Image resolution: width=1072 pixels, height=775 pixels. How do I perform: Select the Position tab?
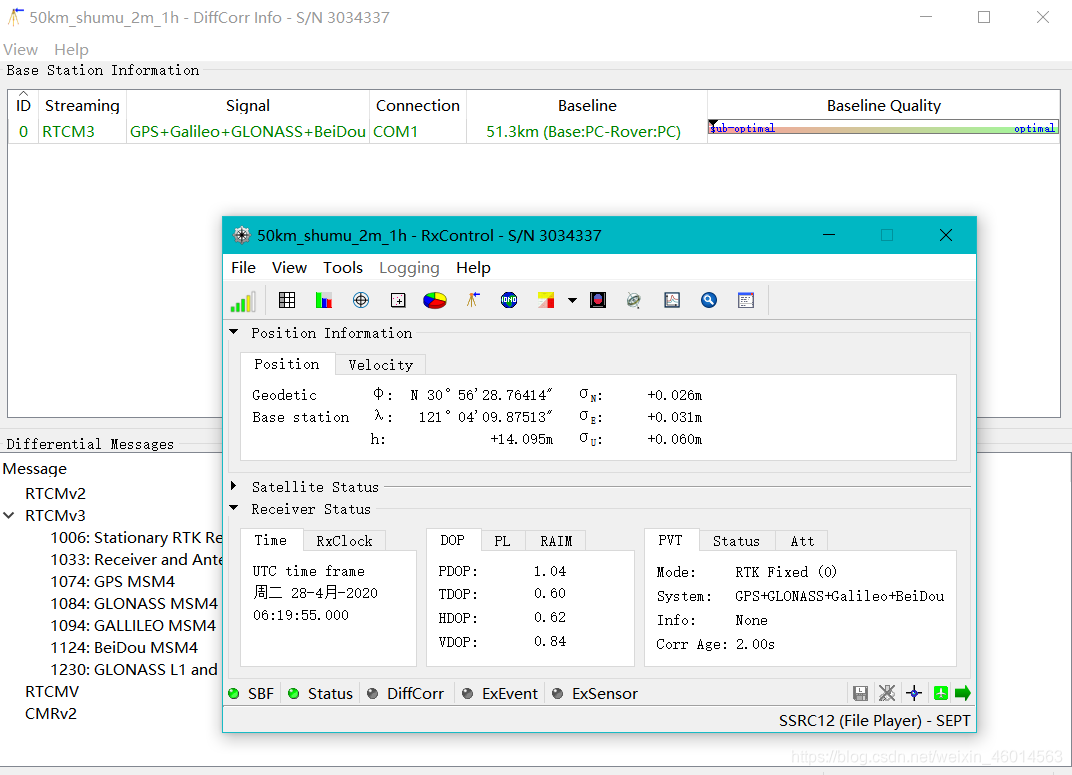287,364
